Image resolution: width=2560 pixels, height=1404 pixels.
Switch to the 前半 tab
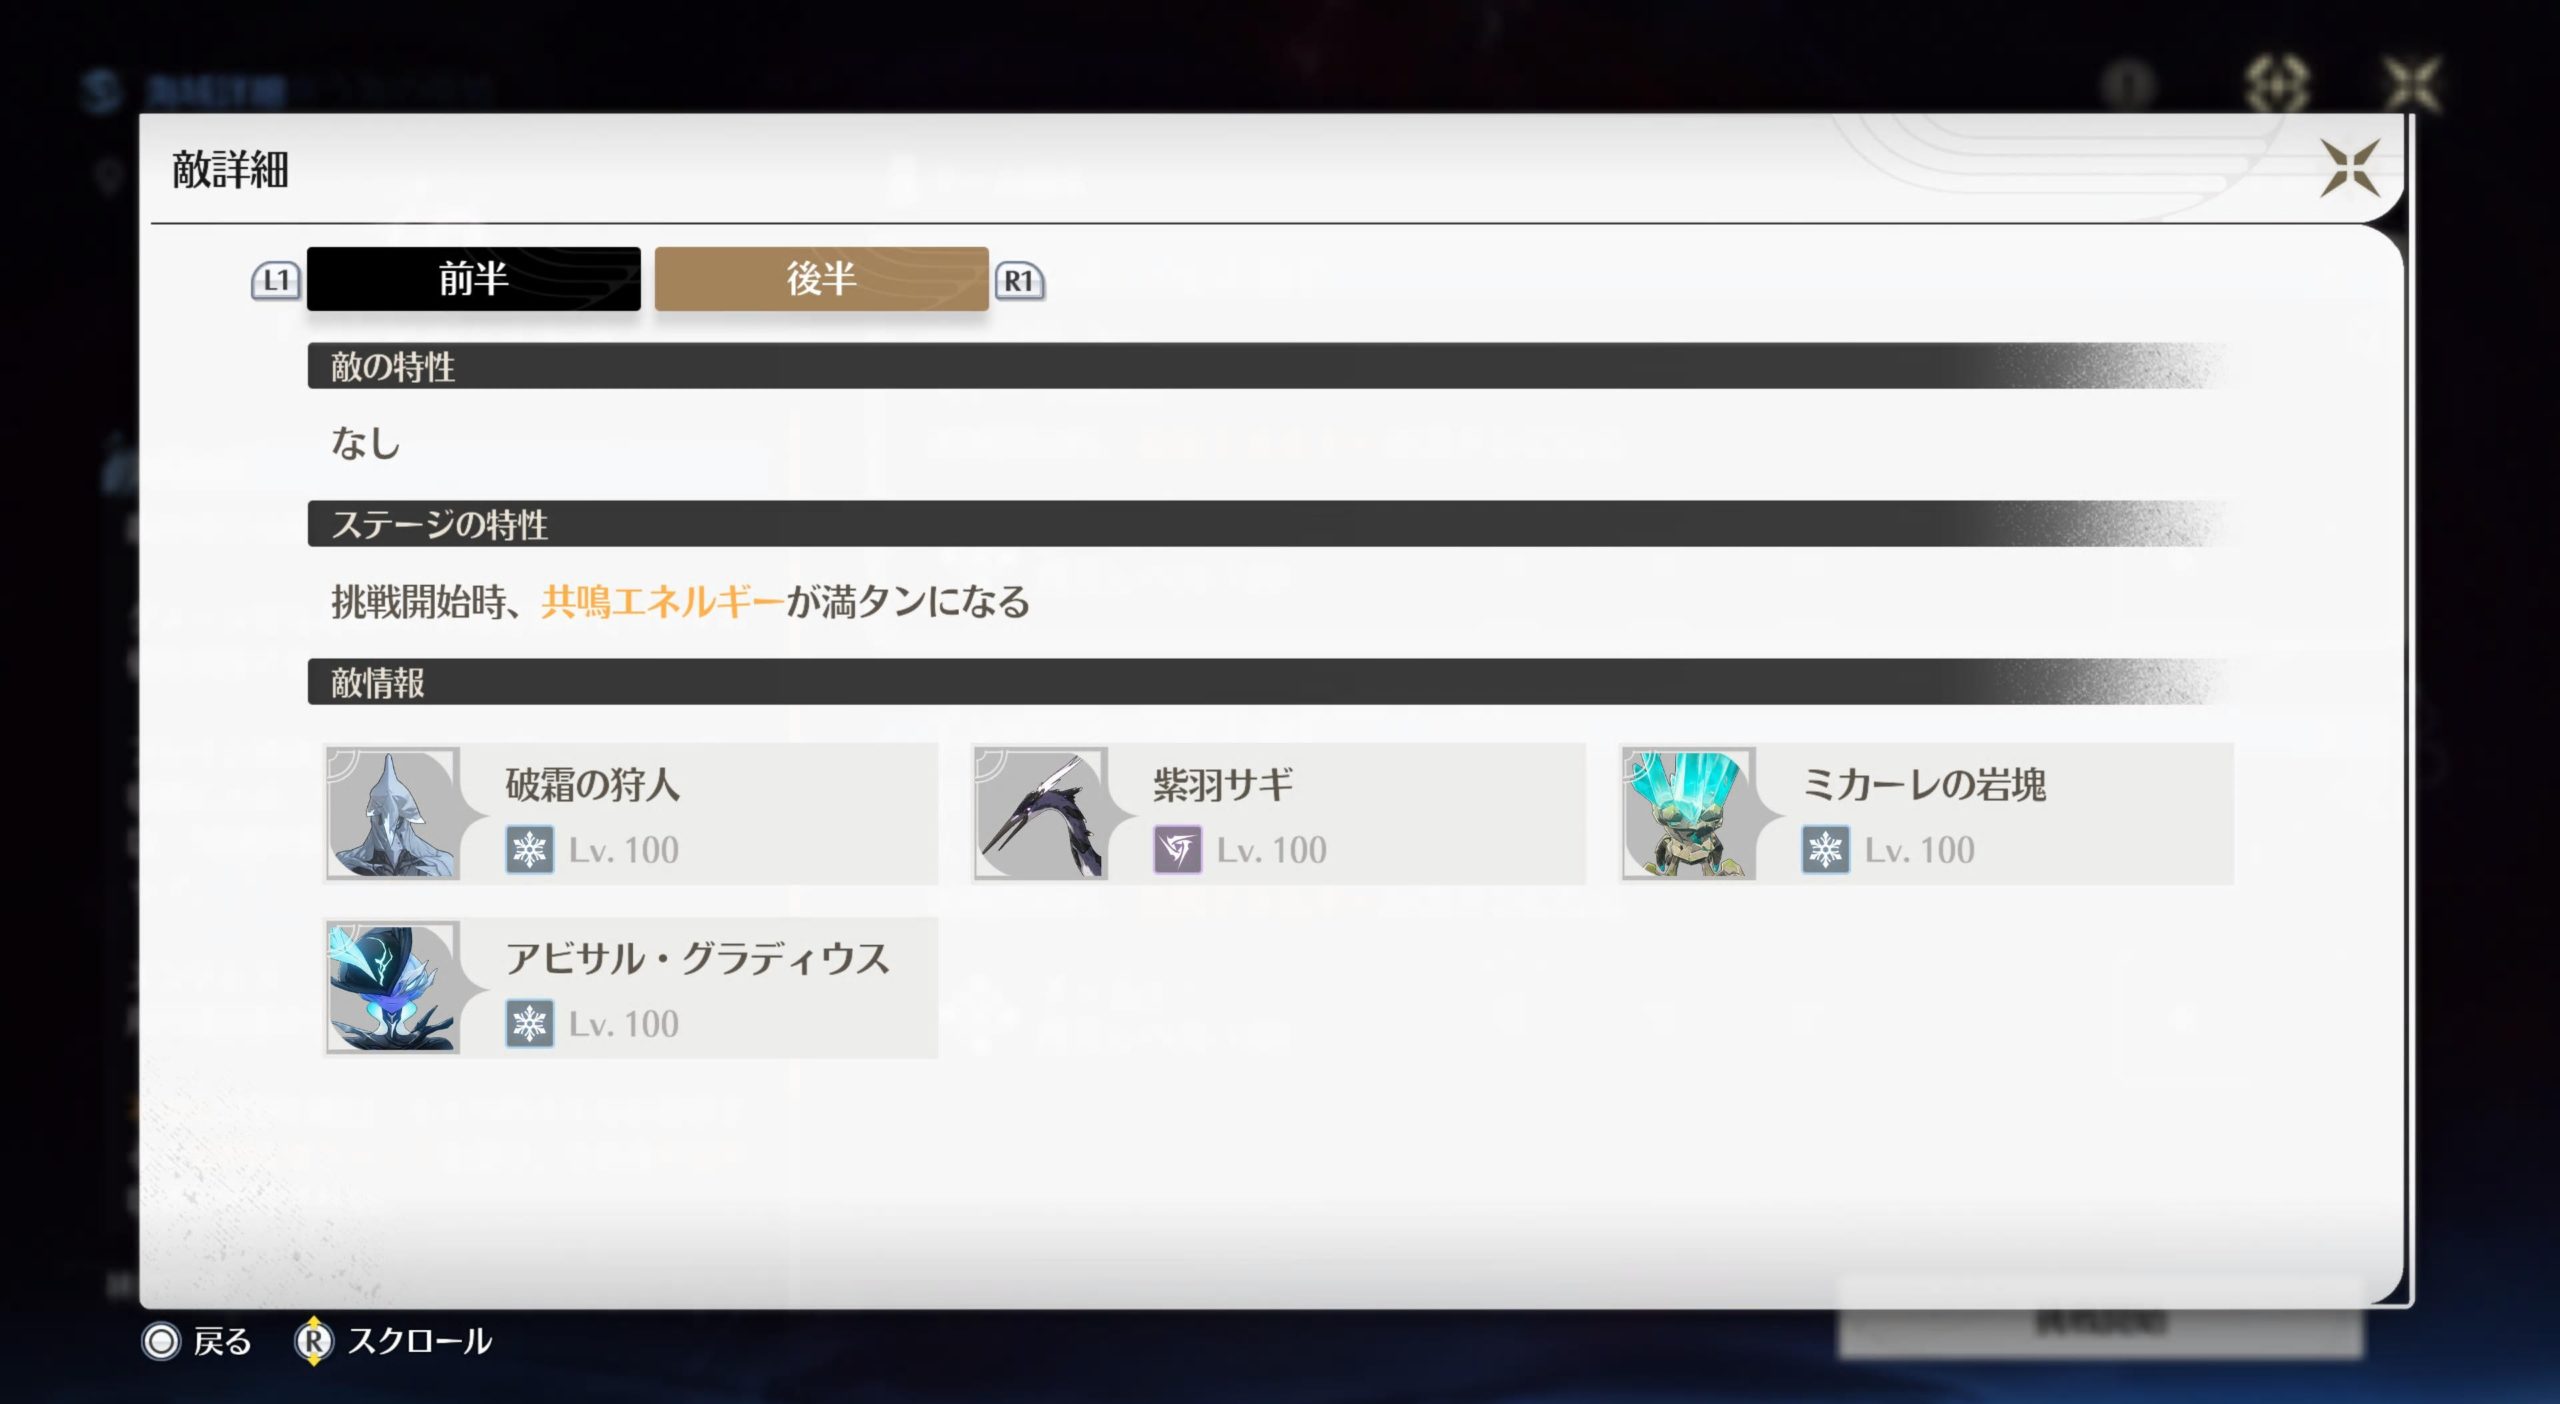click(x=473, y=279)
